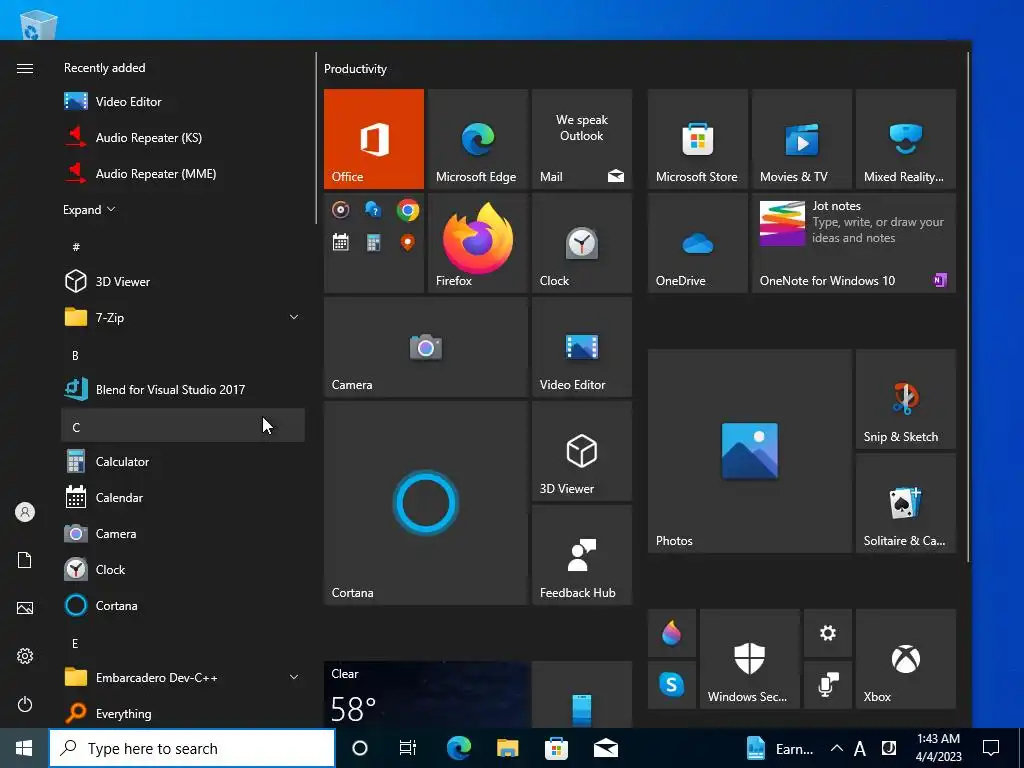This screenshot has height=768, width=1024.
Task: Open Cortana circle on taskbar
Action: coord(360,748)
